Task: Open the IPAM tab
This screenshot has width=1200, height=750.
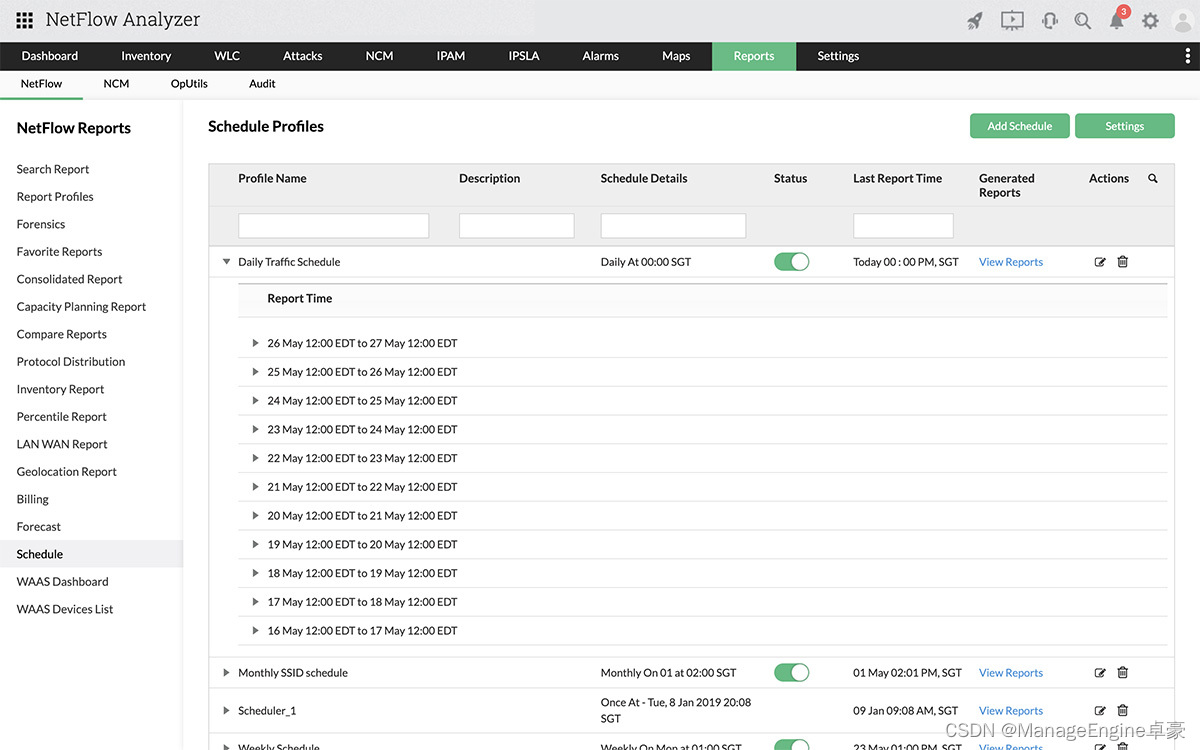Action: [451, 56]
